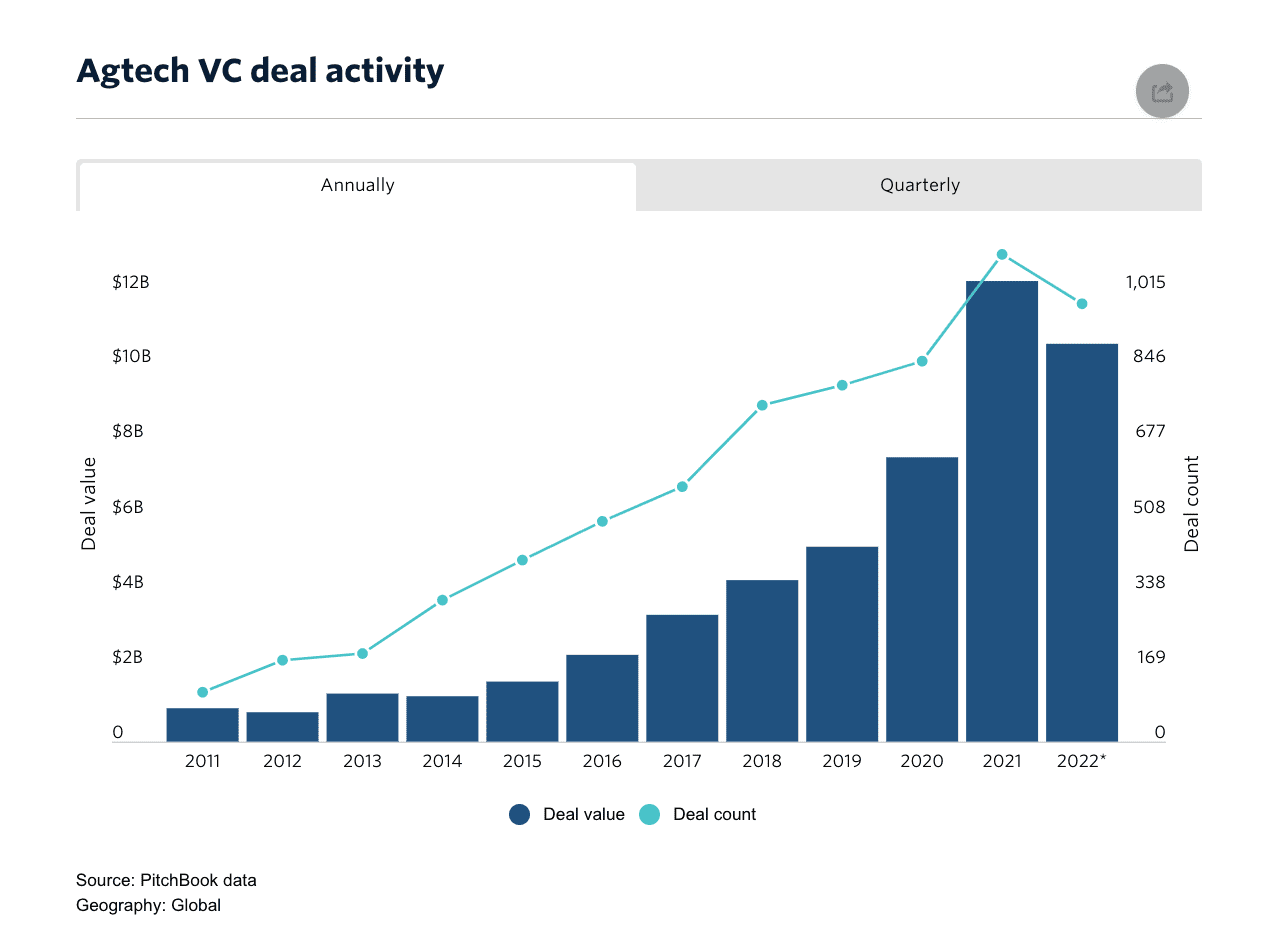Click the teal Deal count legend circle
Image resolution: width=1264 pixels, height=932 pixels.
[650, 814]
